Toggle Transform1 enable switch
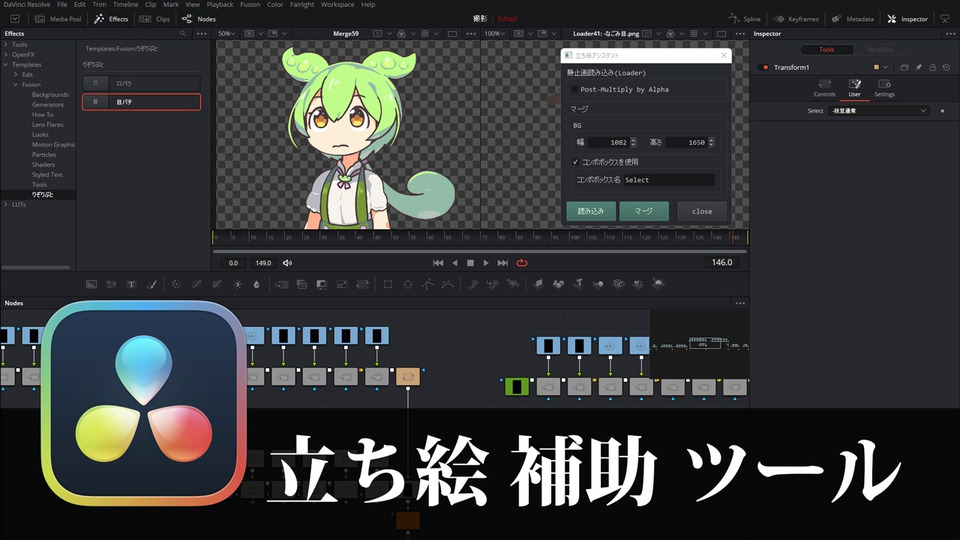 click(763, 67)
